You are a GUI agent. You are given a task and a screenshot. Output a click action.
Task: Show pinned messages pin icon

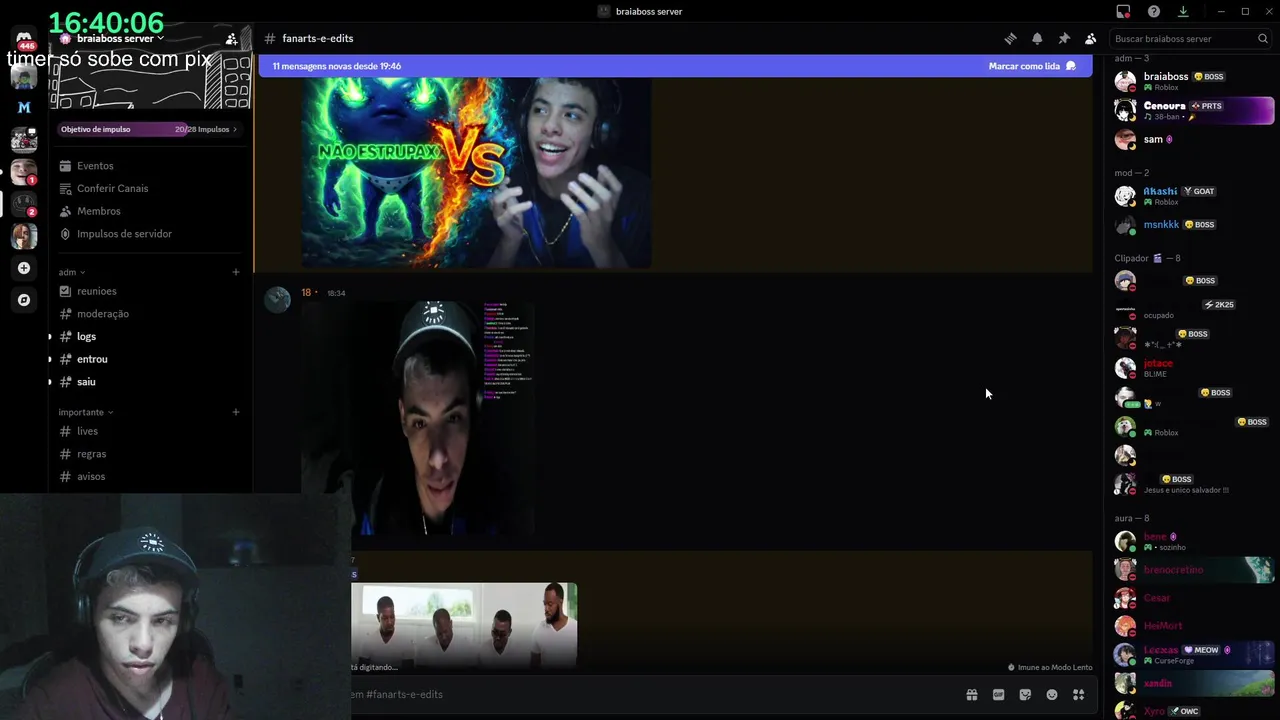coord(1064,38)
